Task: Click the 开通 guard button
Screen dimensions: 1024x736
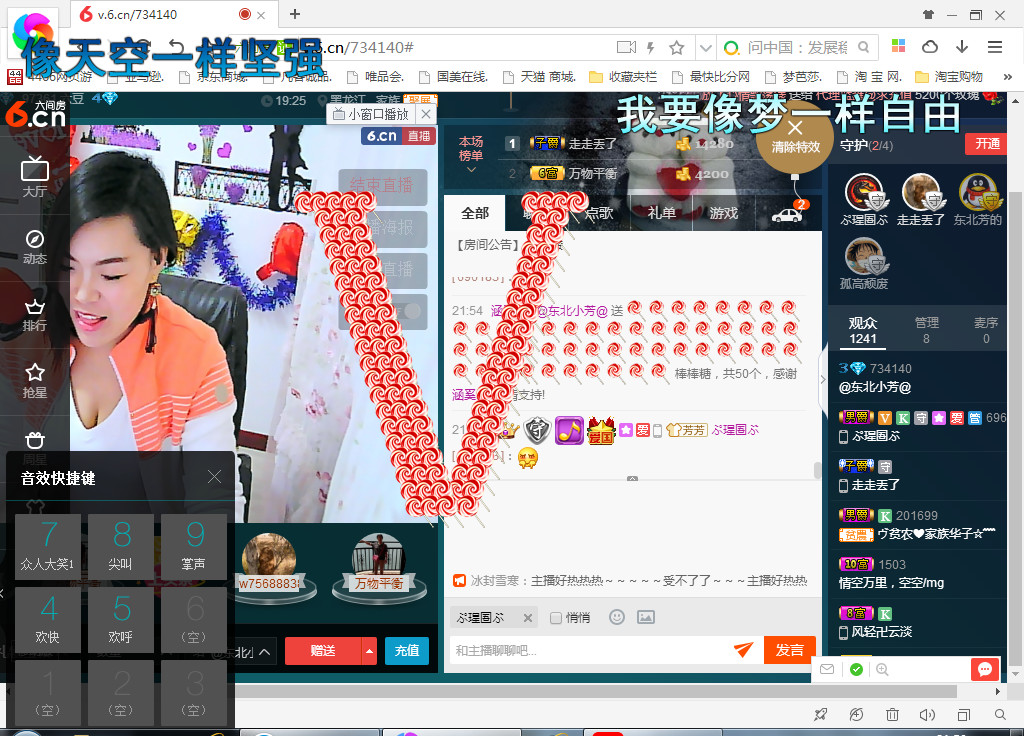Action: [986, 144]
